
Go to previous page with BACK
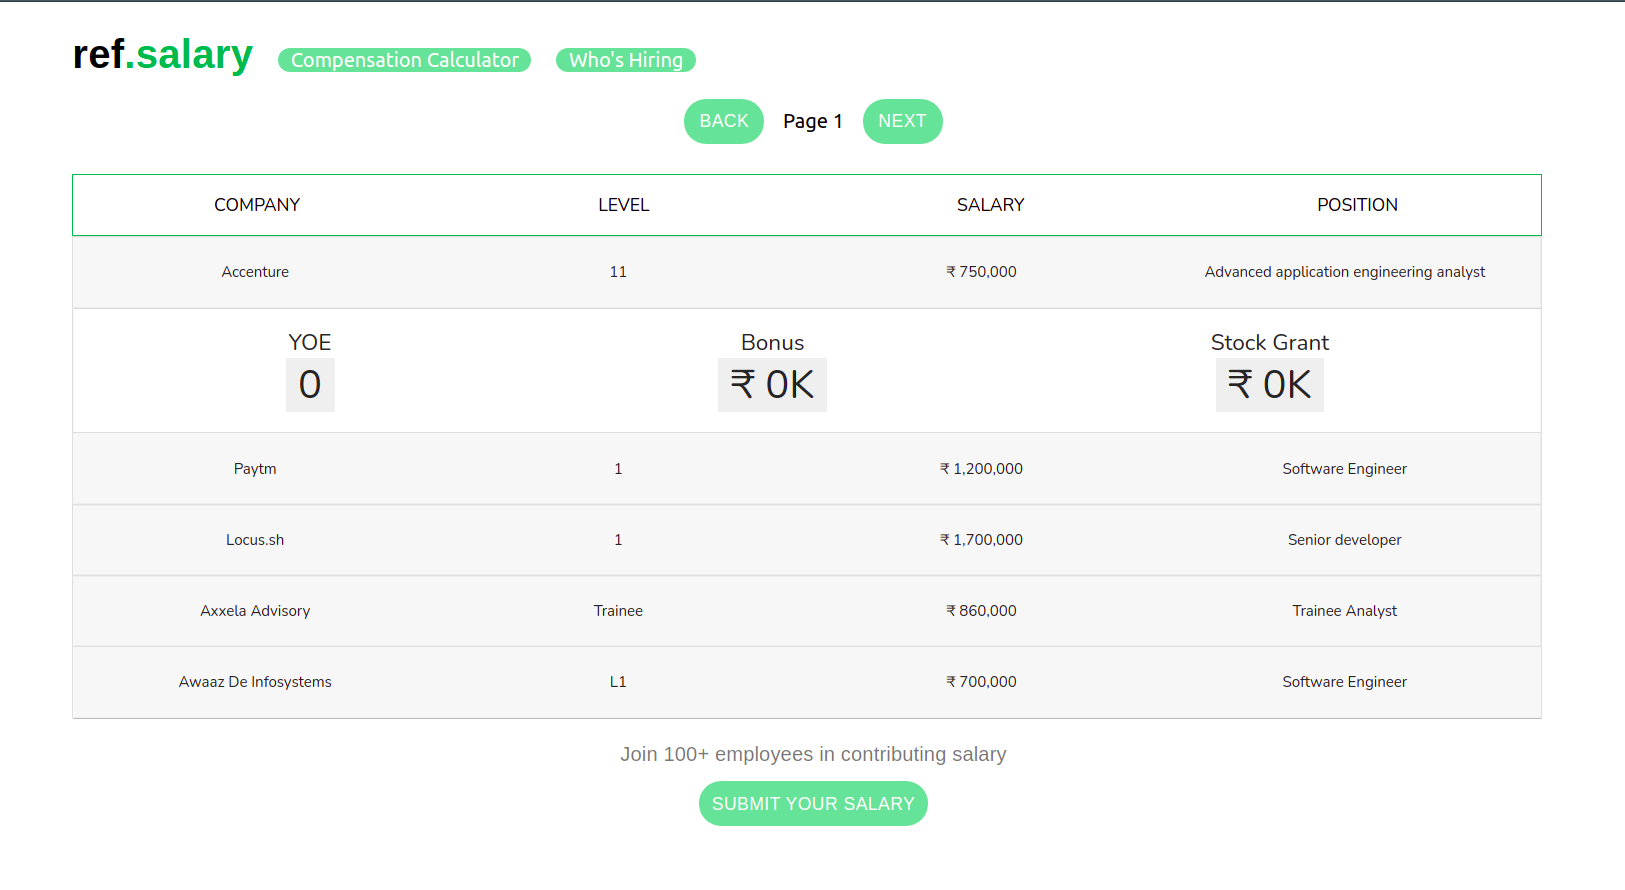click(724, 121)
